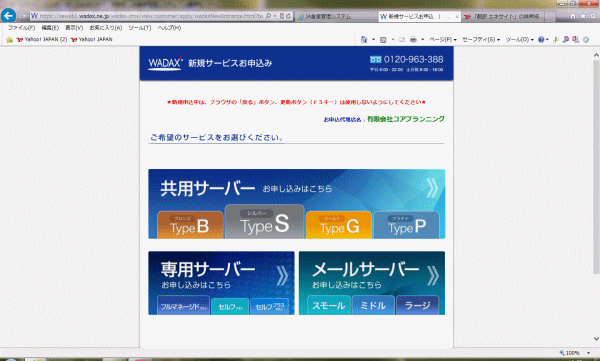Refresh the page with reload icon

coord(288,16)
